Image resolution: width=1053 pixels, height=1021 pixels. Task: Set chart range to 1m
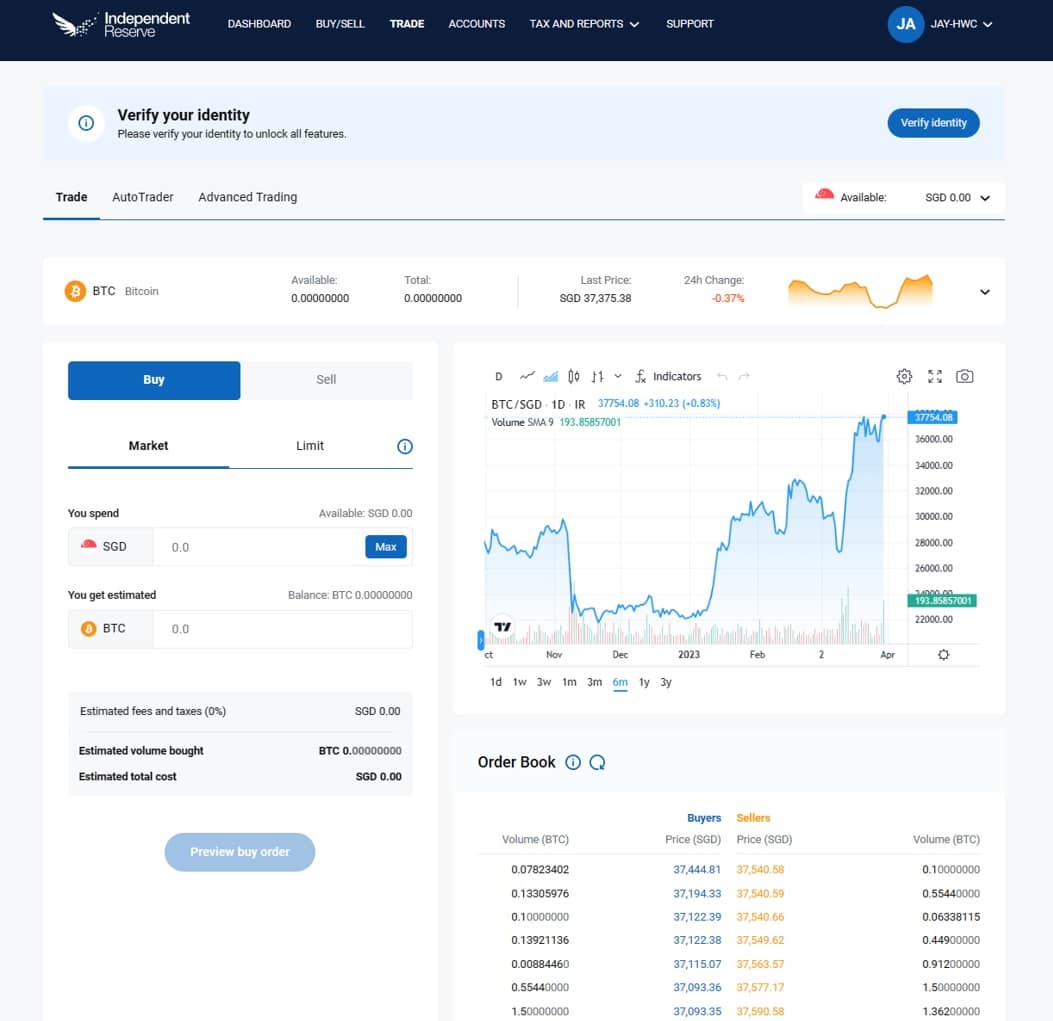pyautogui.click(x=569, y=682)
